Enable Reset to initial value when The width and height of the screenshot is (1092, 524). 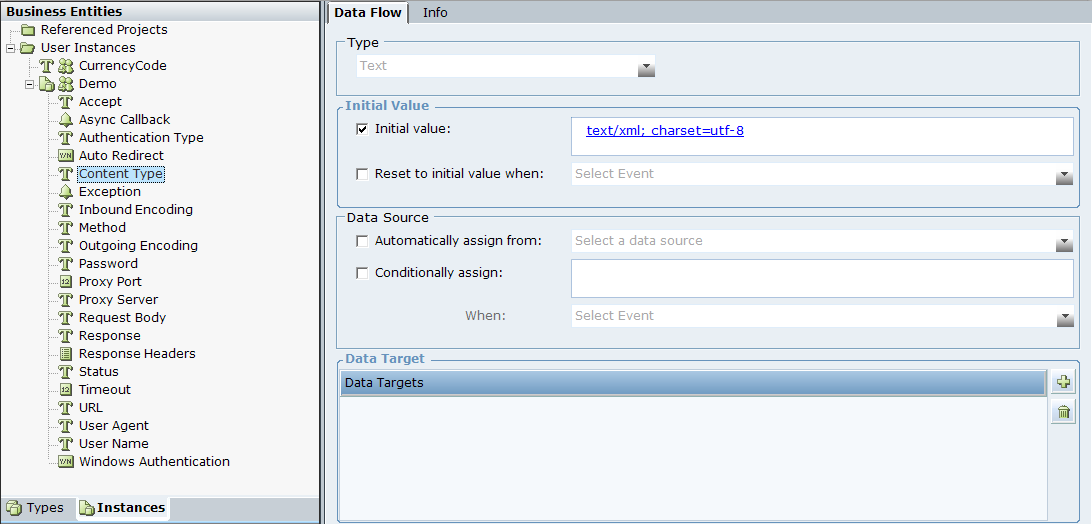pos(362,174)
